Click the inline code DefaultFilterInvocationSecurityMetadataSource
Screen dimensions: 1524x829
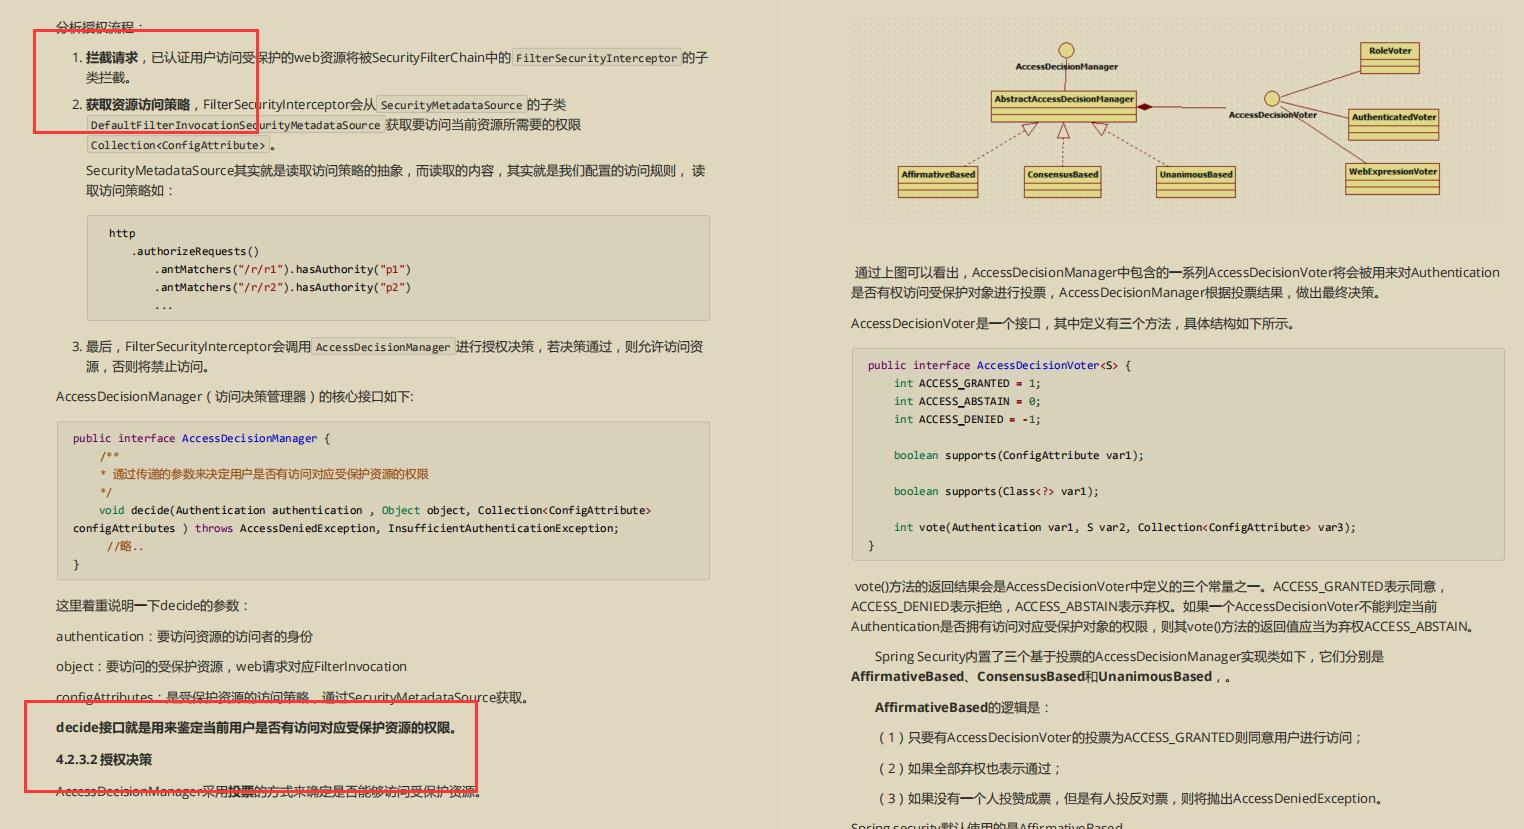(235, 125)
